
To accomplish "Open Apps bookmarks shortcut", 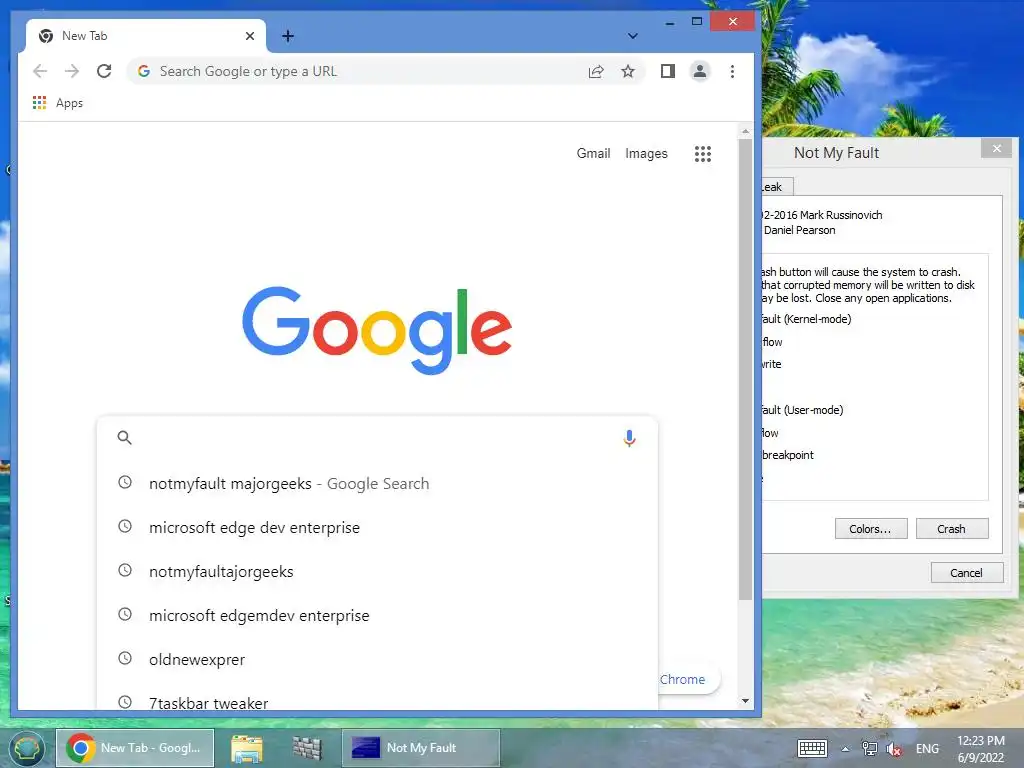I will pyautogui.click(x=57, y=103).
